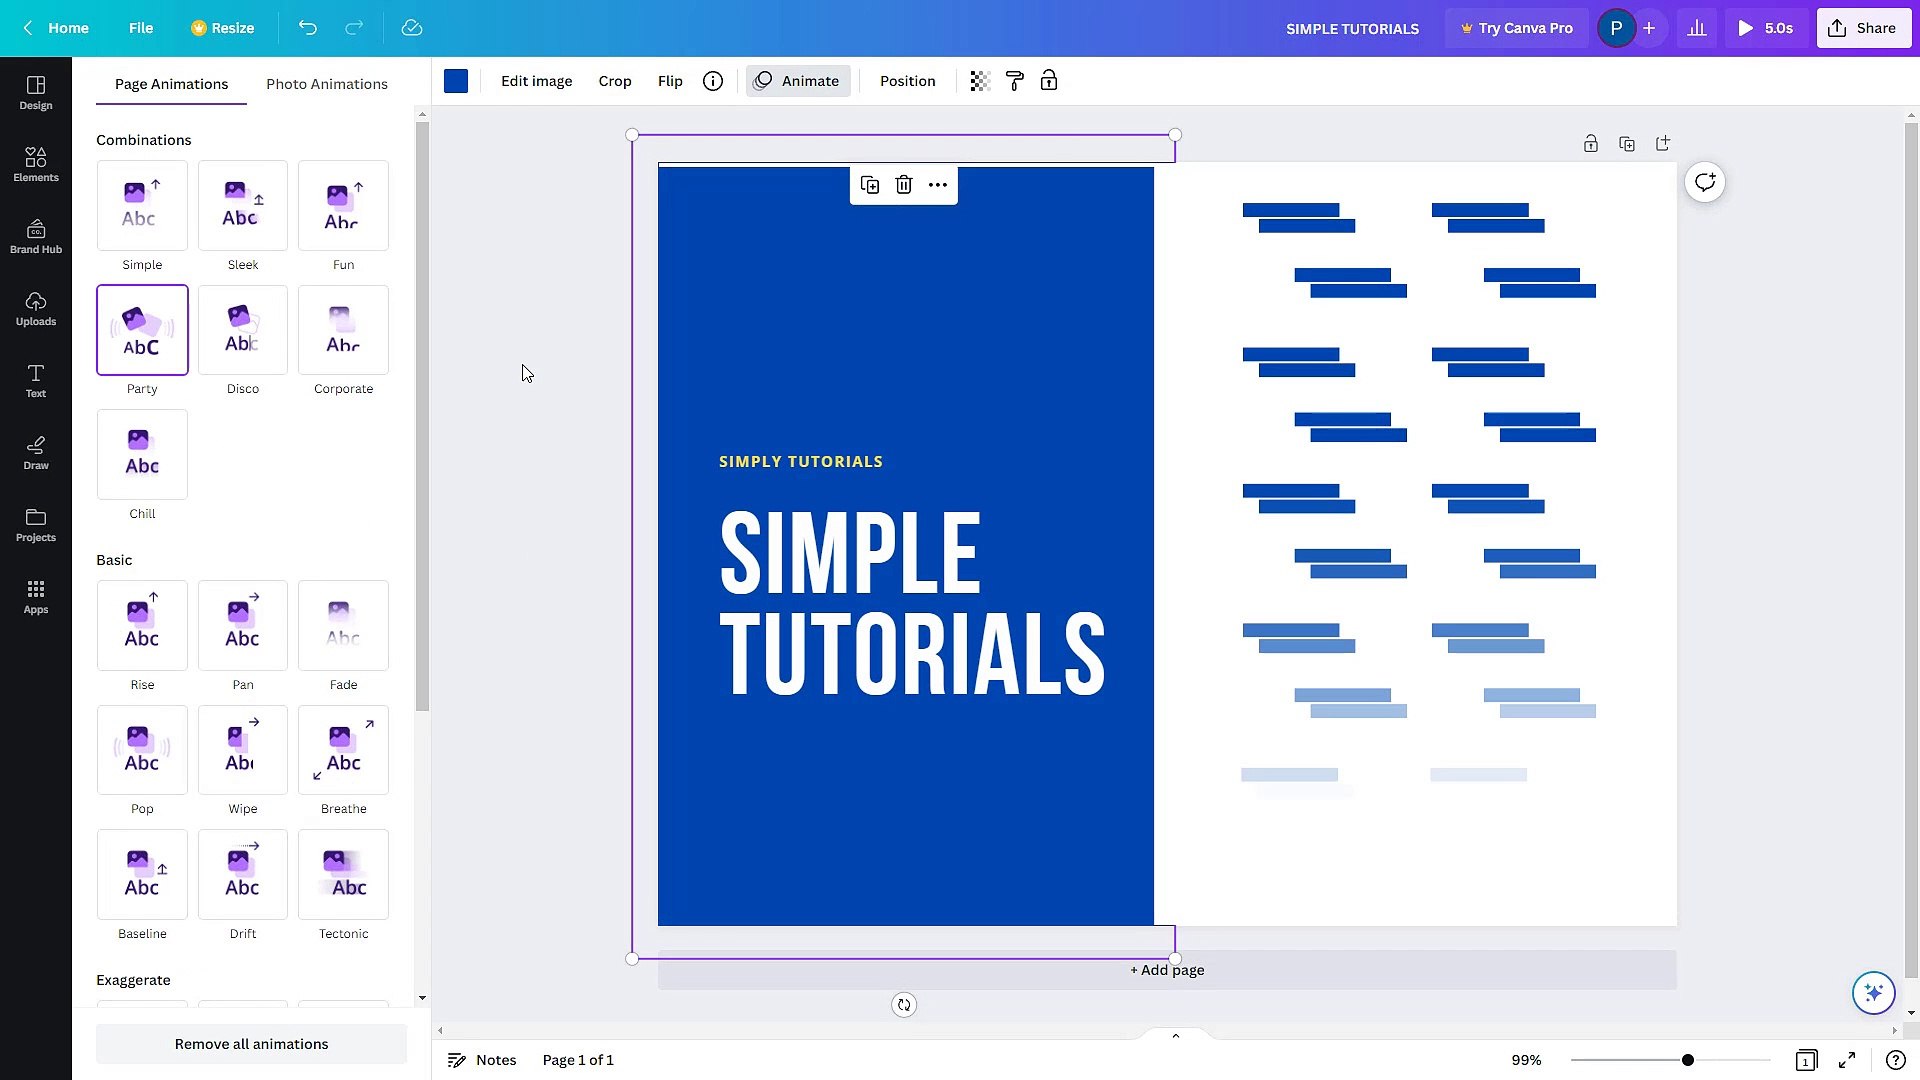This screenshot has width=1920, height=1080.
Task: Switch to the Photo Animations tab
Action: (326, 84)
